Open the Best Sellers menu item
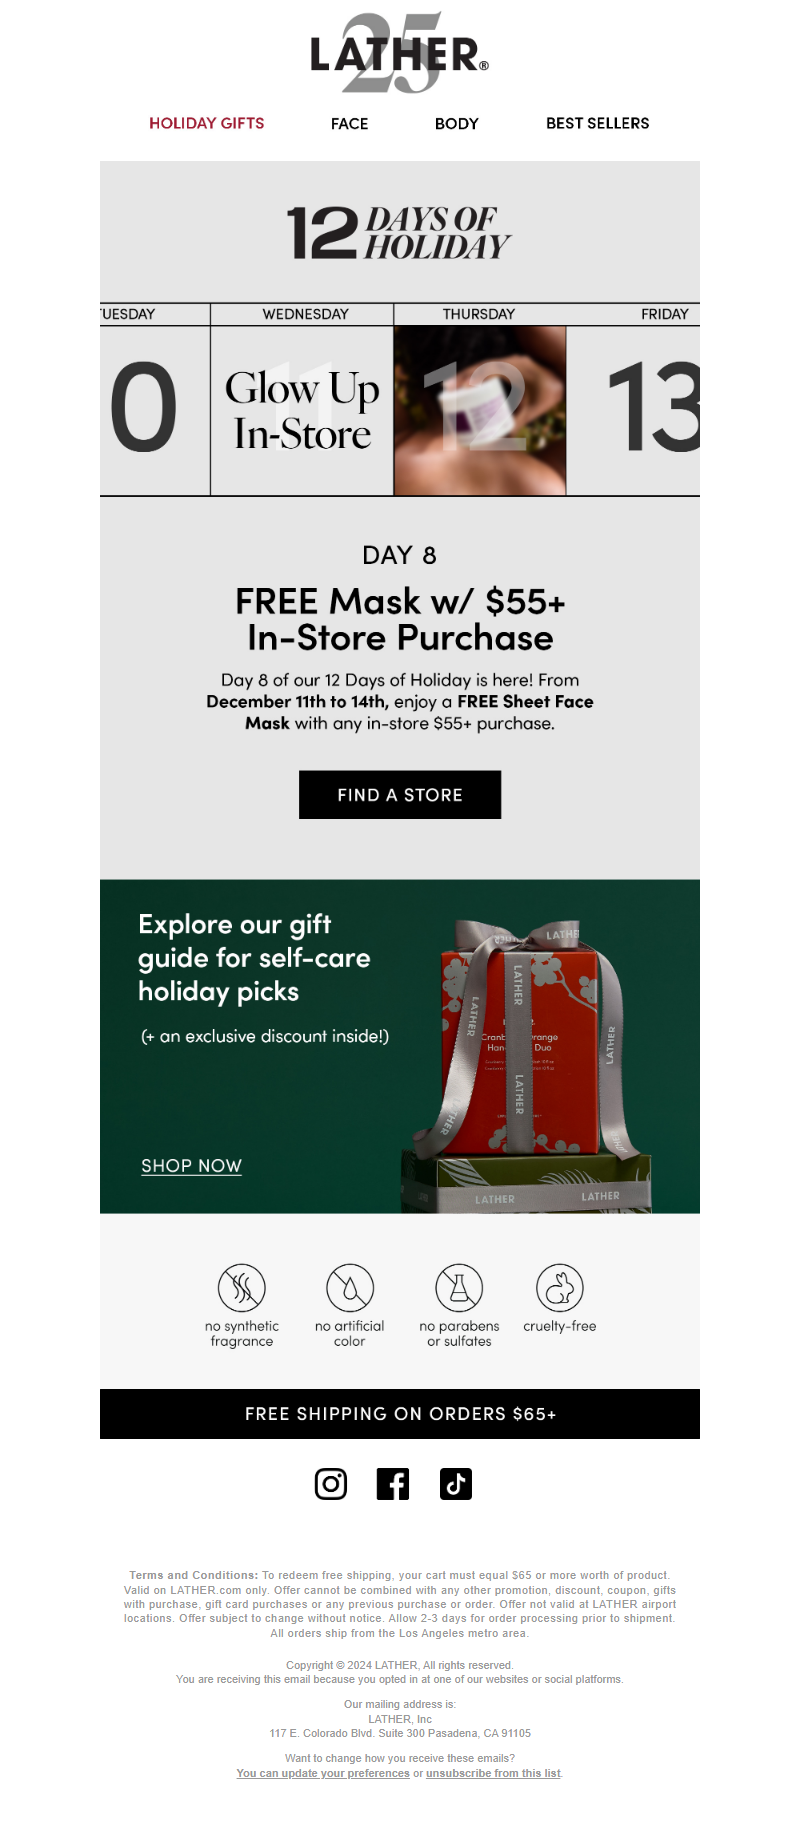Screen dimensions: 800x1827 coord(598,123)
